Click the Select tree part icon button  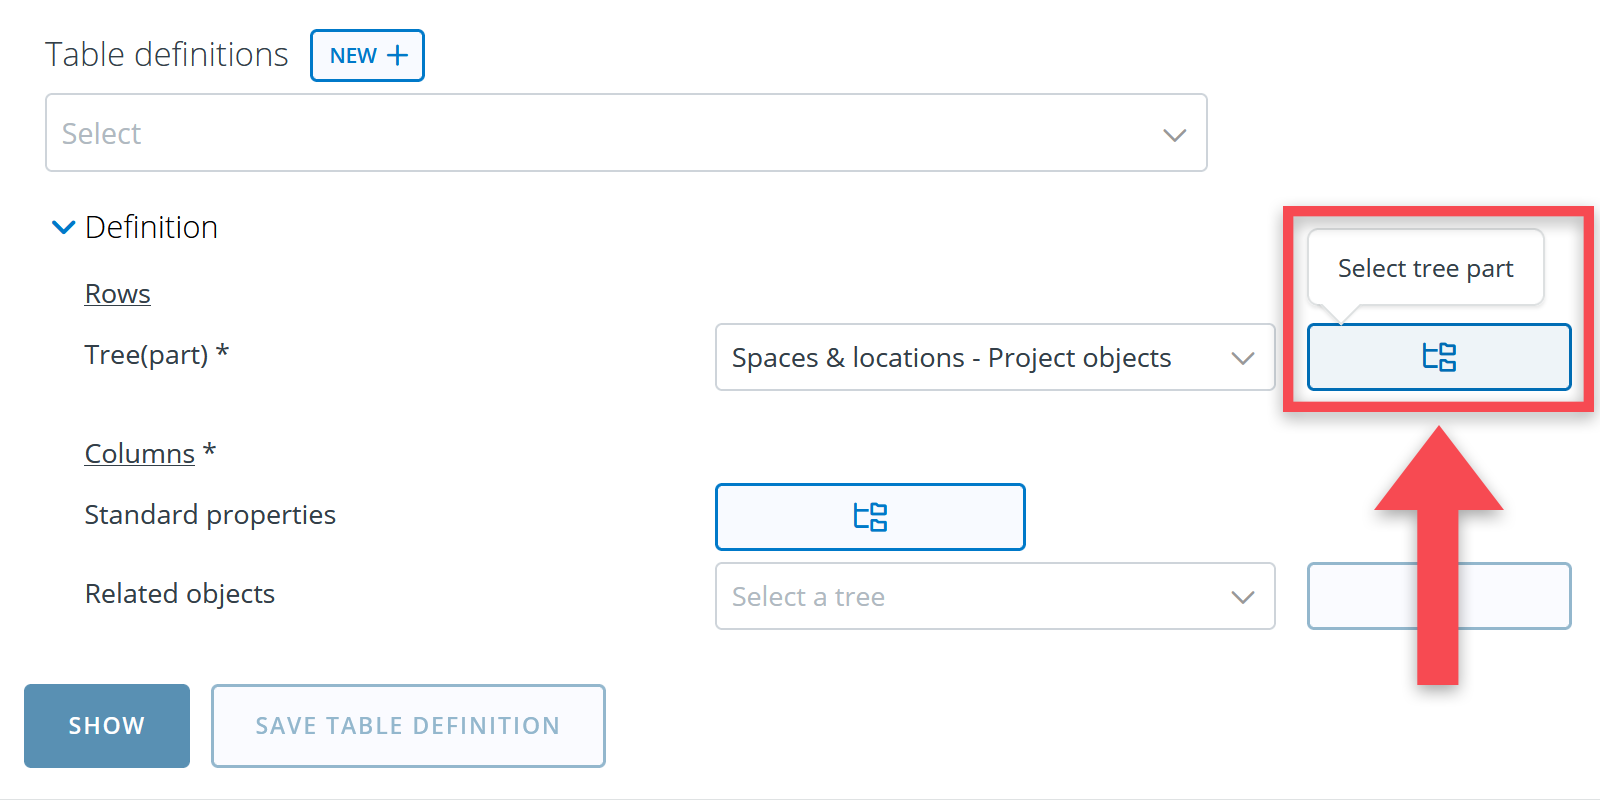pos(1439,357)
